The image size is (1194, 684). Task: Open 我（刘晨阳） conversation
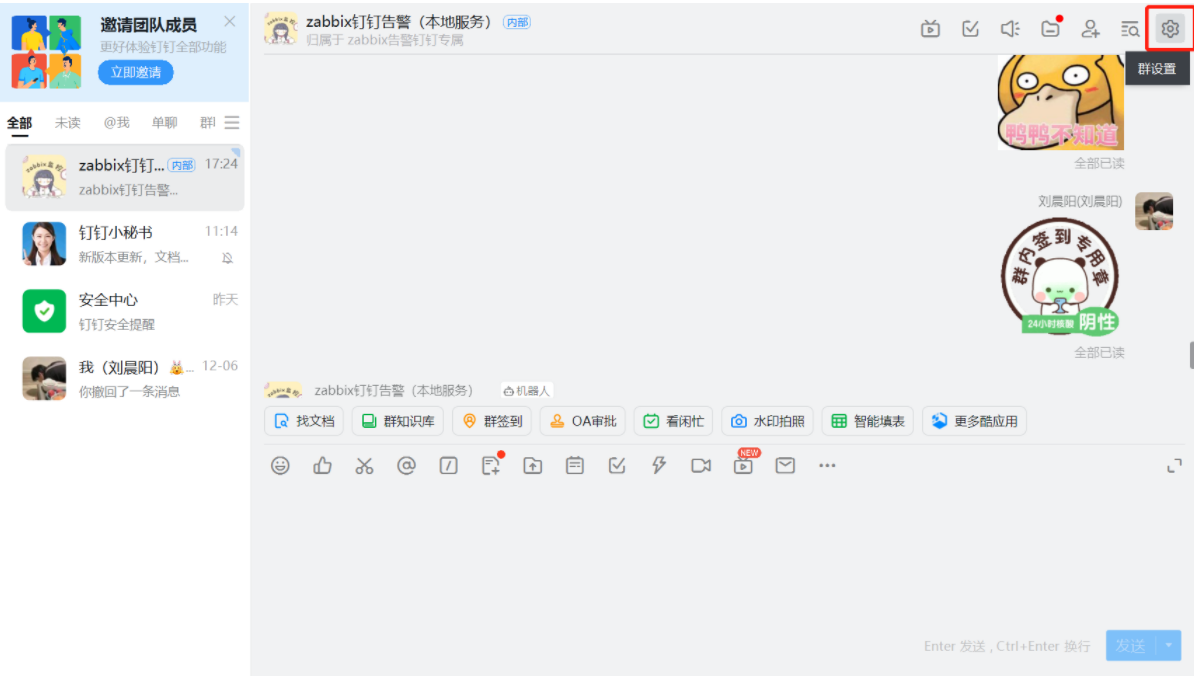tap(125, 379)
